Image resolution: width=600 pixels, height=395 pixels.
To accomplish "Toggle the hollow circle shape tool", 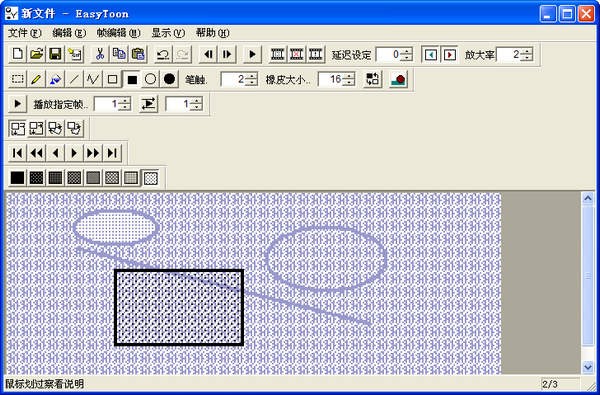I will click(151, 79).
